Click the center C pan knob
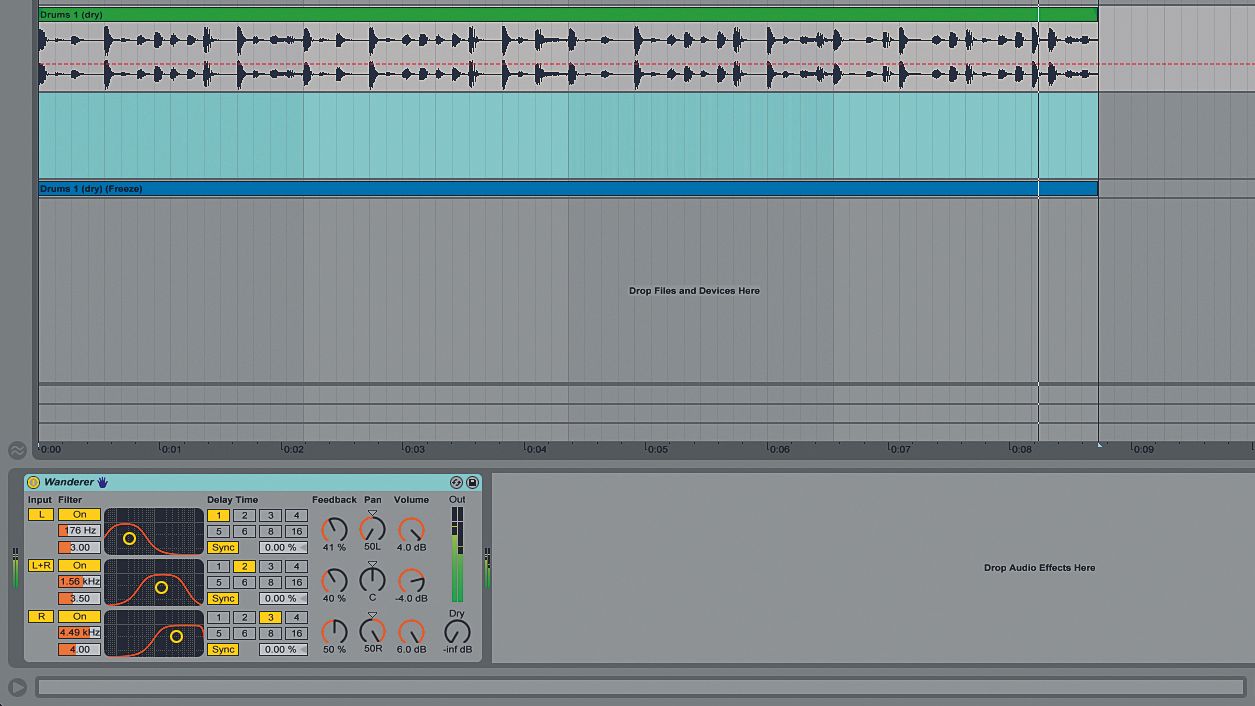Image resolution: width=1255 pixels, height=706 pixels. tap(372, 580)
